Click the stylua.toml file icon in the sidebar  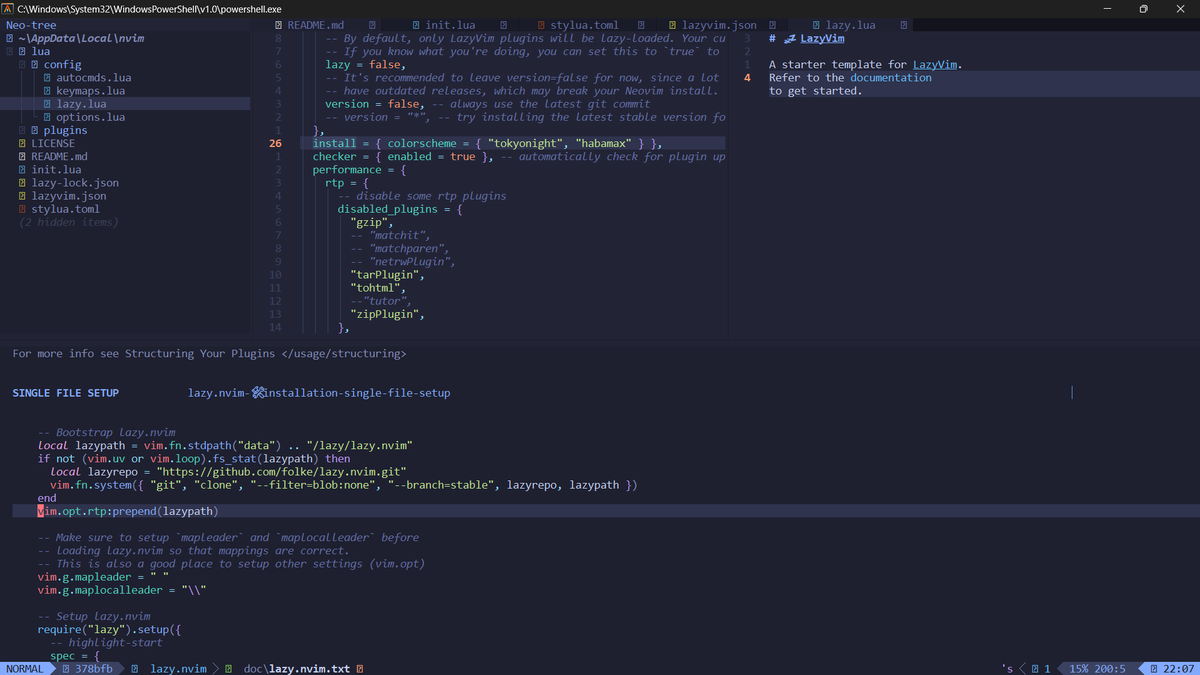21,208
